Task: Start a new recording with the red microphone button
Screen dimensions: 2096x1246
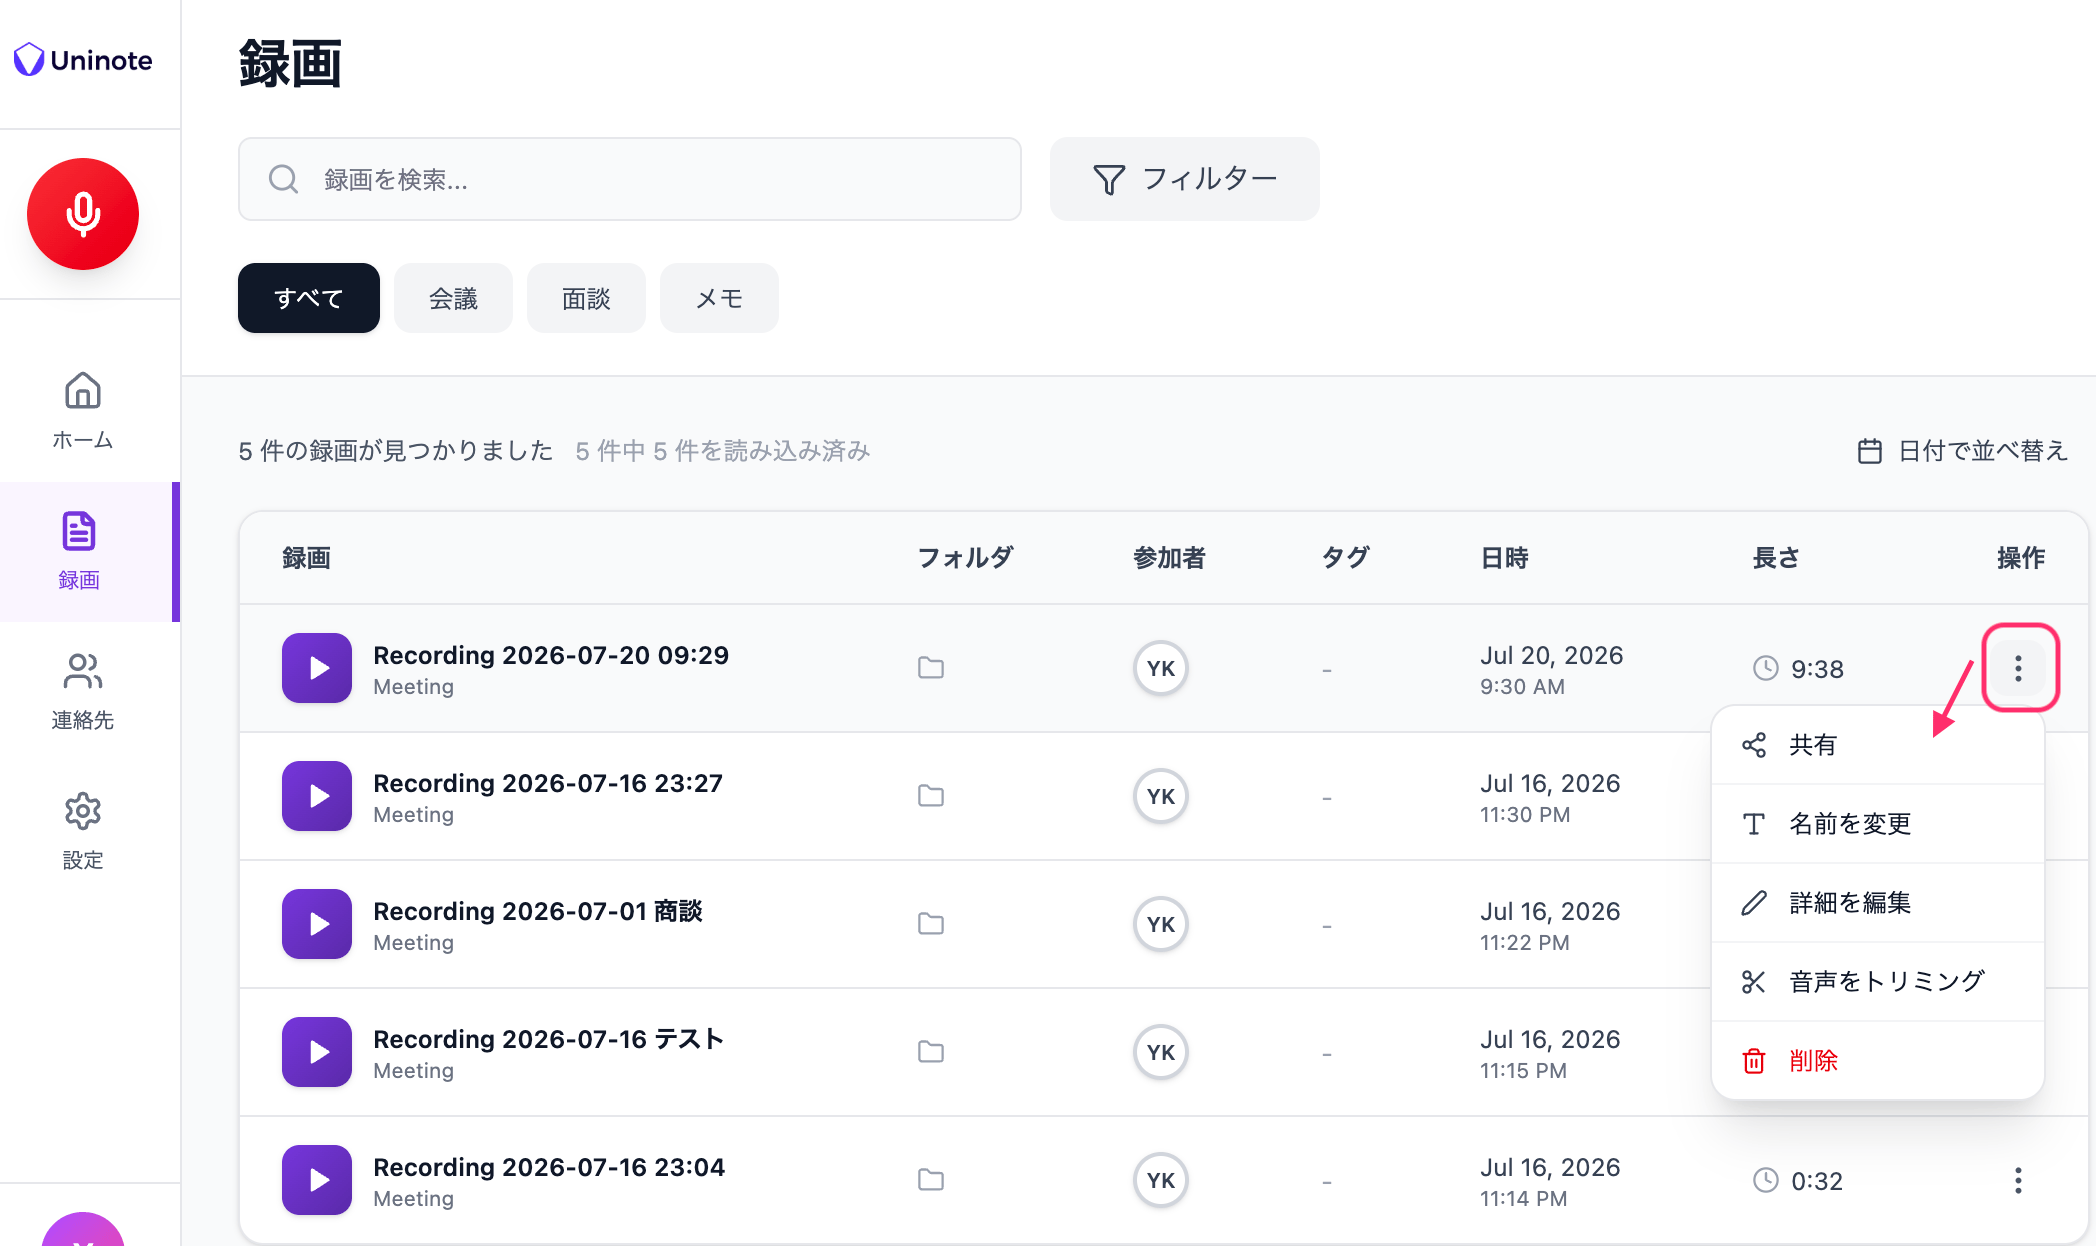Action: (x=83, y=214)
